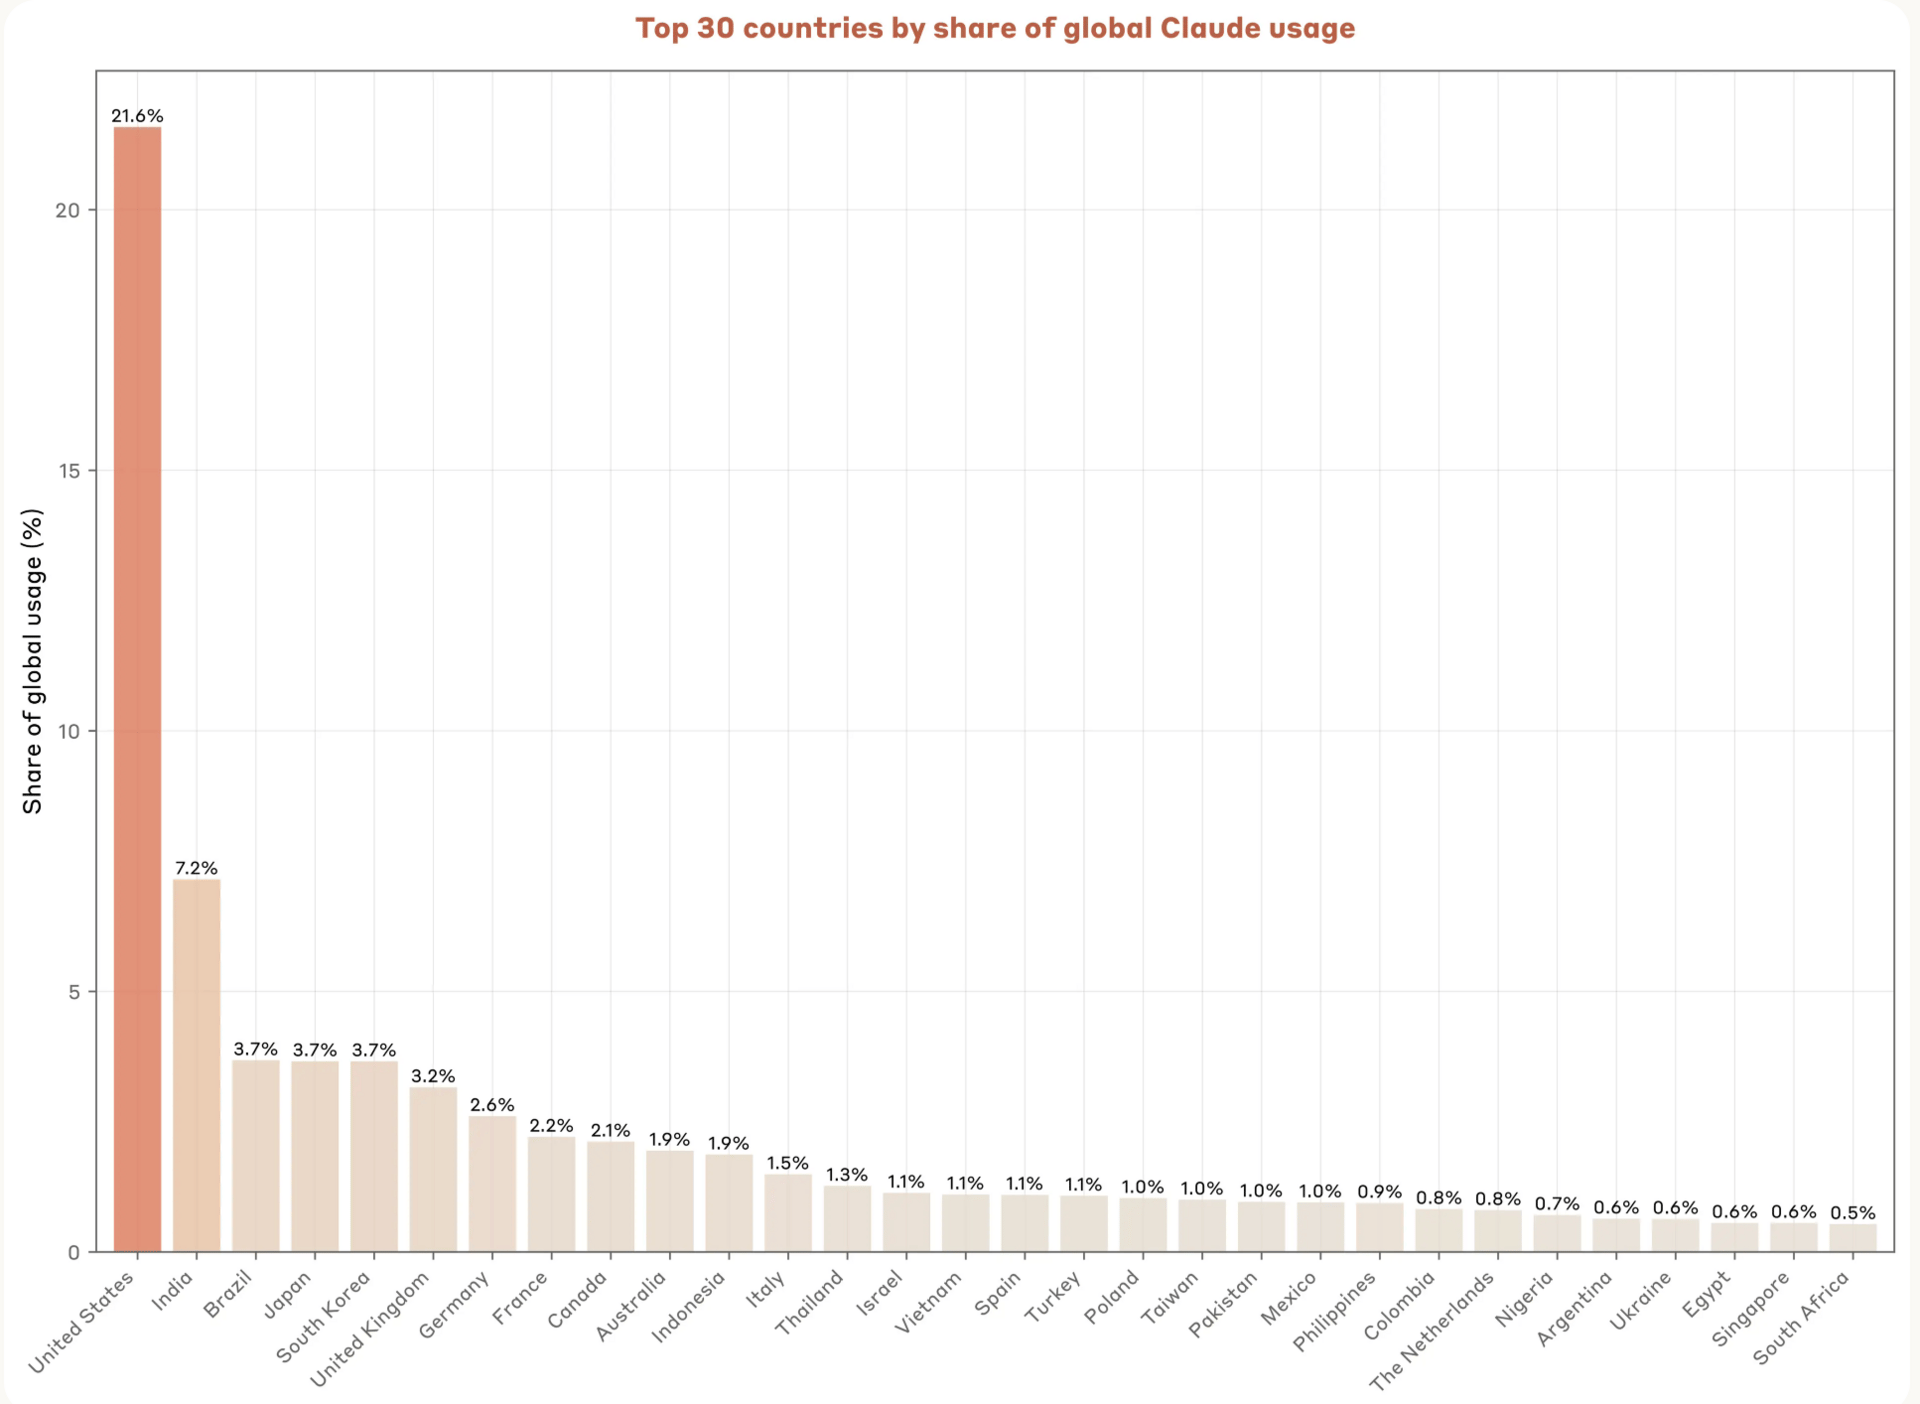1920x1404 pixels.
Task: Select the Brazil bar
Action: [x=255, y=1155]
